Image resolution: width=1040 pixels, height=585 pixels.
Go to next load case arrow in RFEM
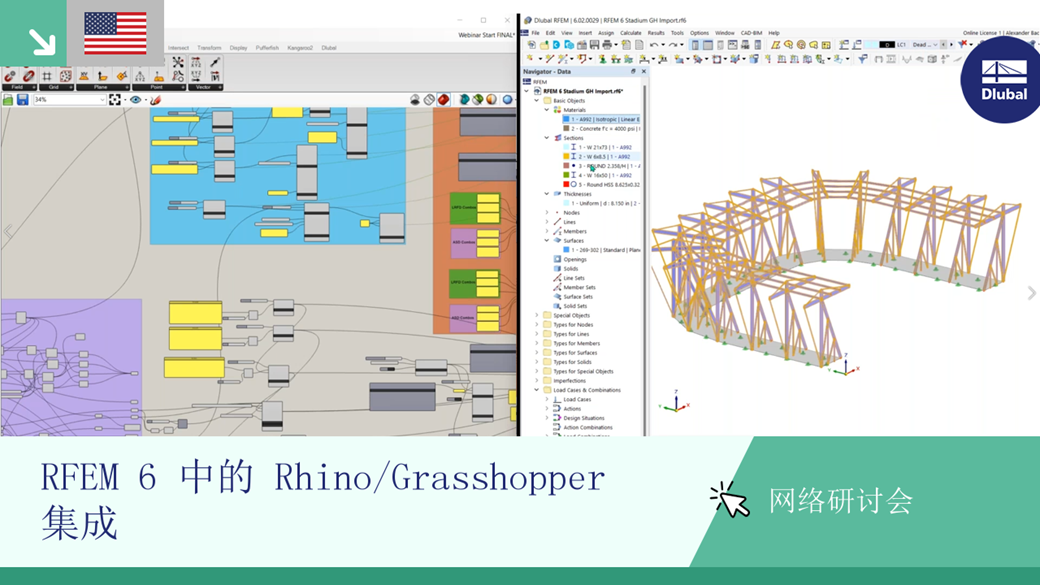[951, 44]
